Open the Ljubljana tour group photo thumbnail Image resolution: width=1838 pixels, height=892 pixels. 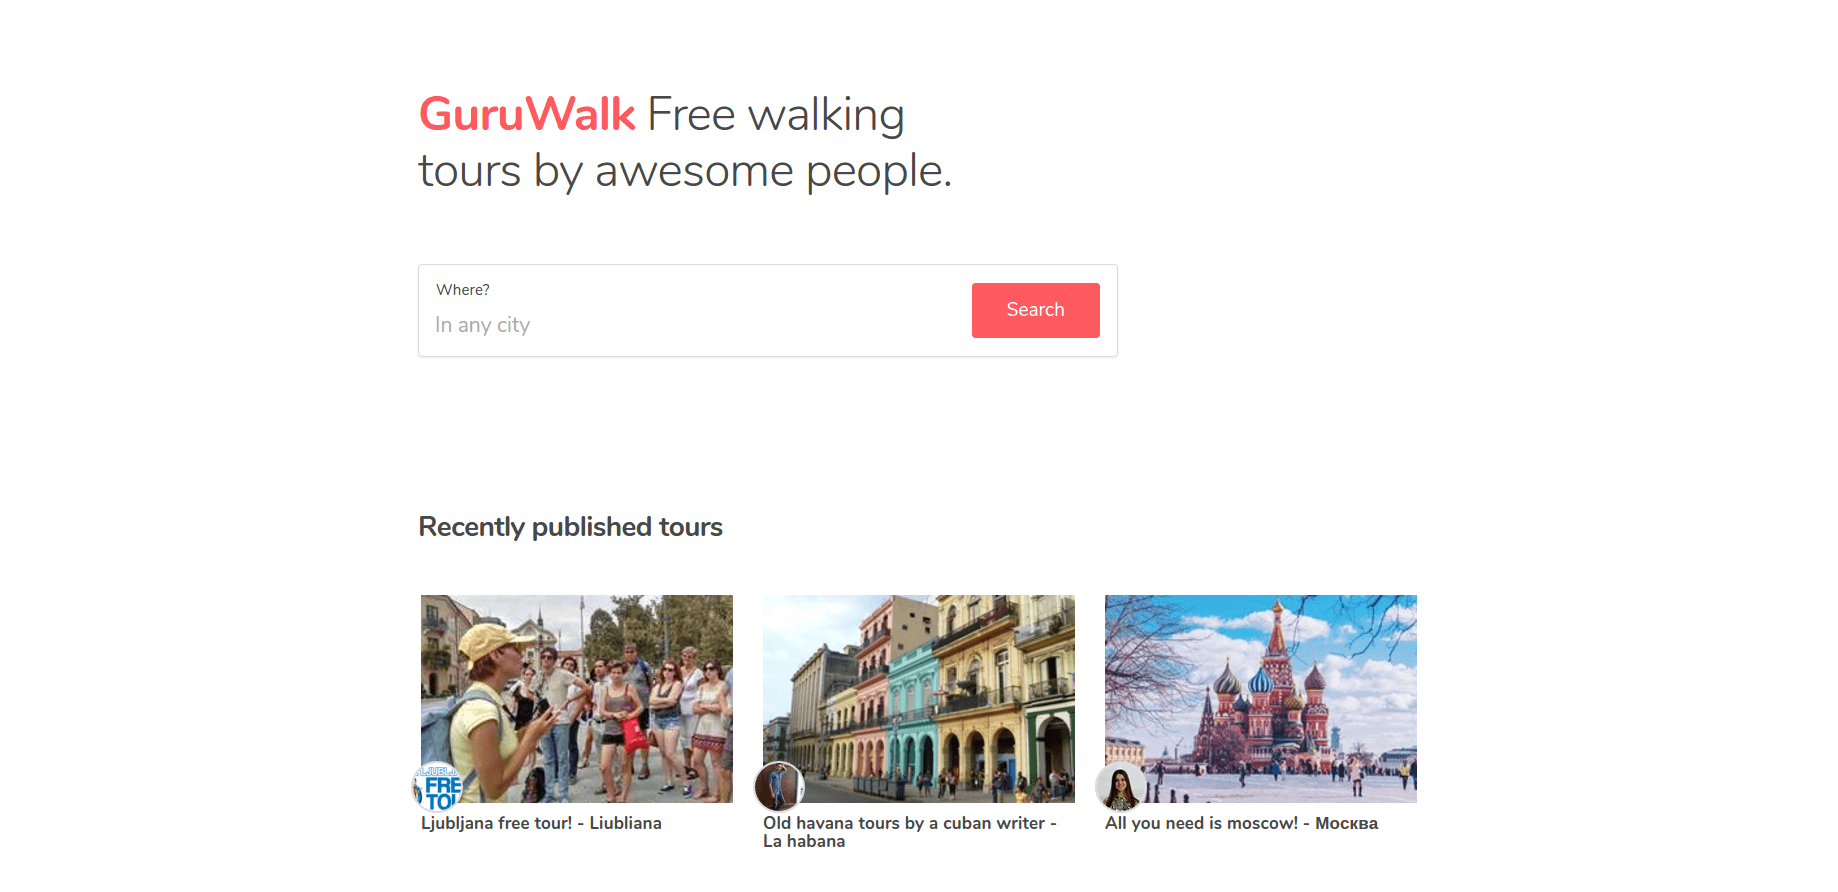[577, 699]
